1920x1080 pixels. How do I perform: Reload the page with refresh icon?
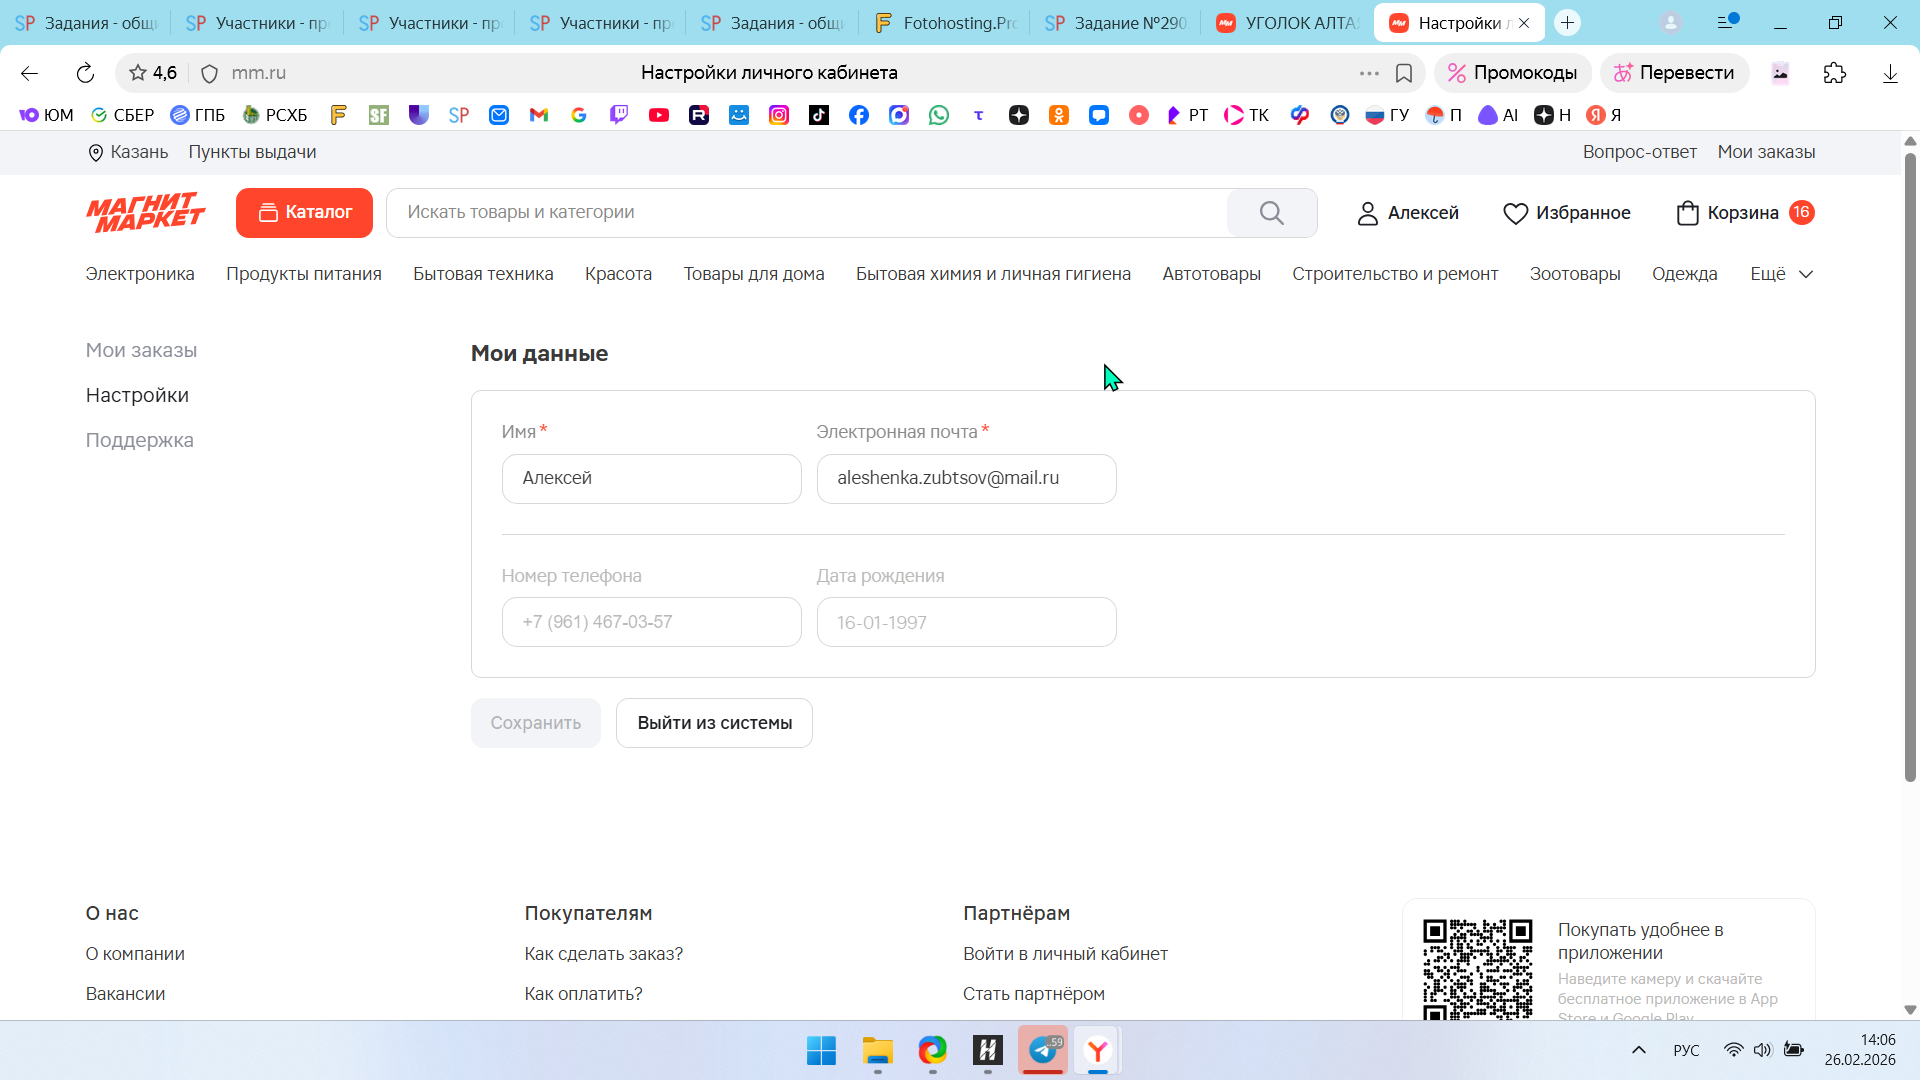(85, 73)
